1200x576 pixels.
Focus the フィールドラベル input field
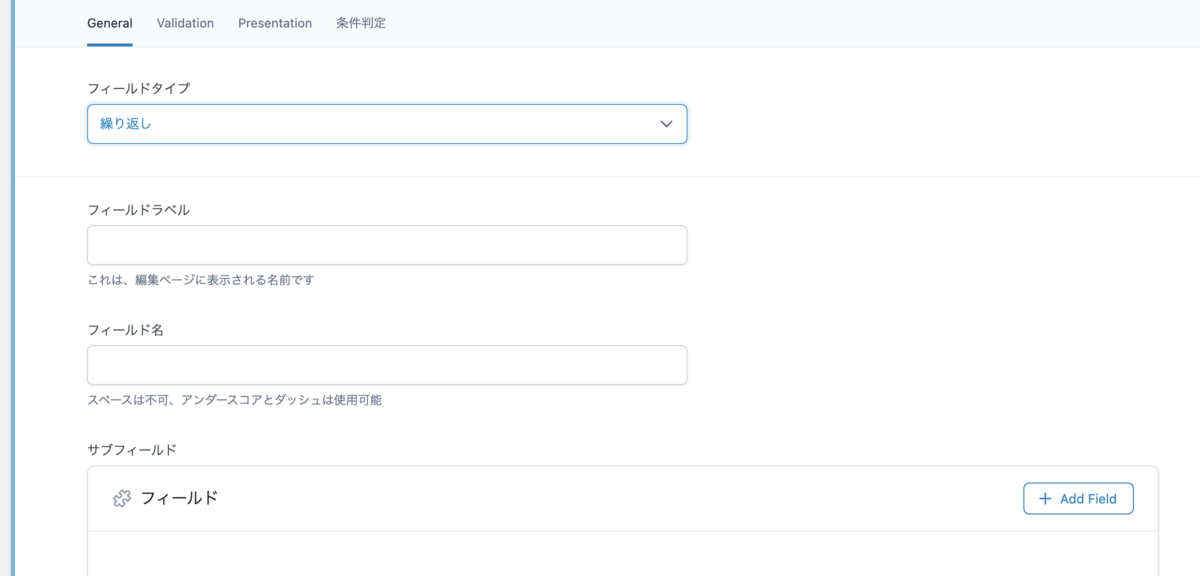pos(387,245)
